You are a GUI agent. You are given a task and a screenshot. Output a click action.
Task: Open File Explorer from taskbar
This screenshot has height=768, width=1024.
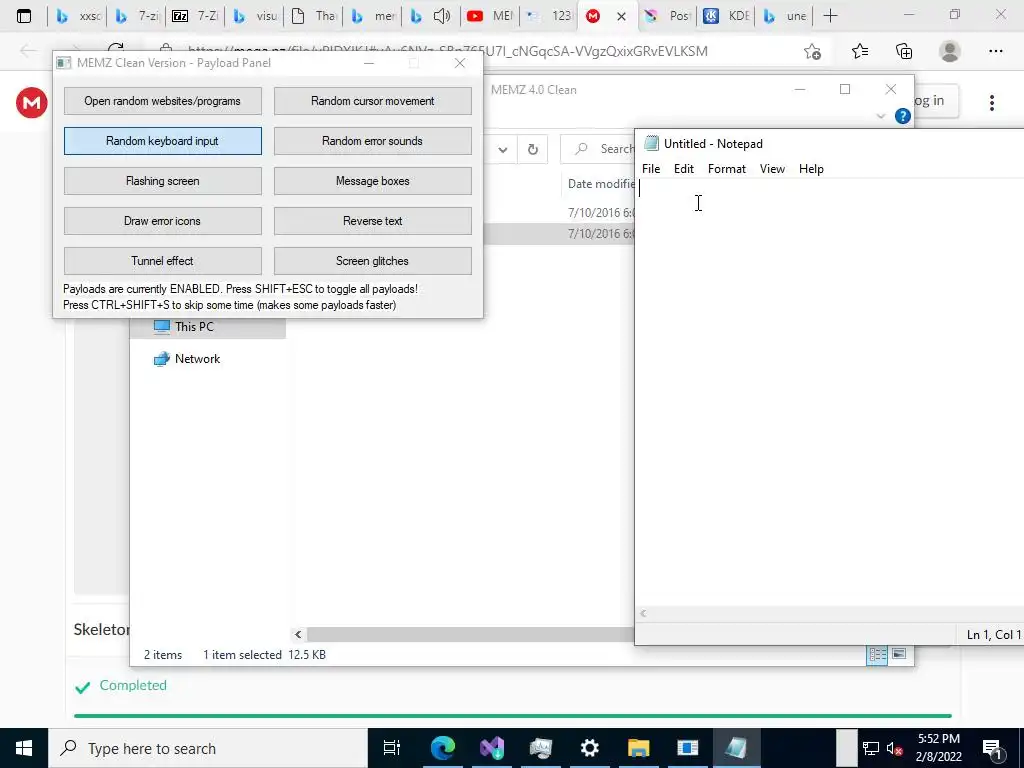(x=638, y=748)
